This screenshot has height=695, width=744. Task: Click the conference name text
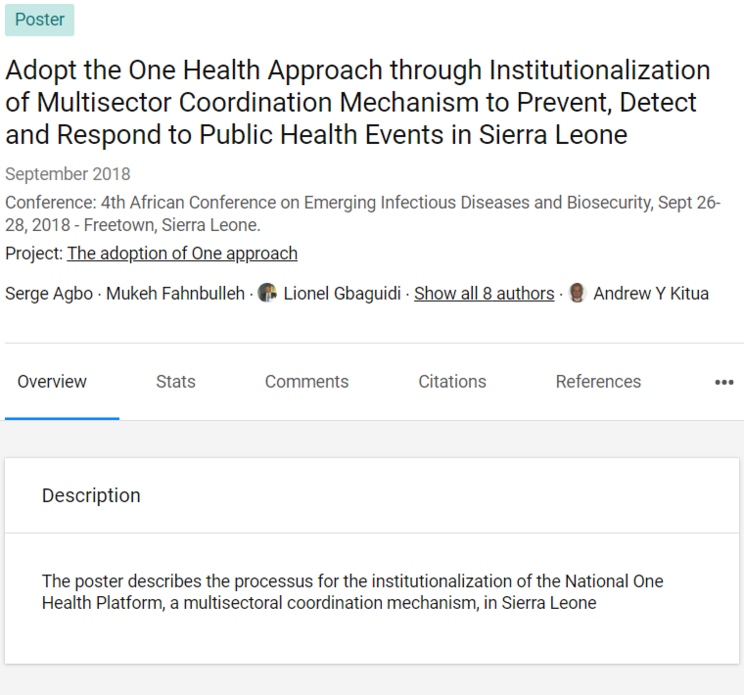[x=363, y=213]
